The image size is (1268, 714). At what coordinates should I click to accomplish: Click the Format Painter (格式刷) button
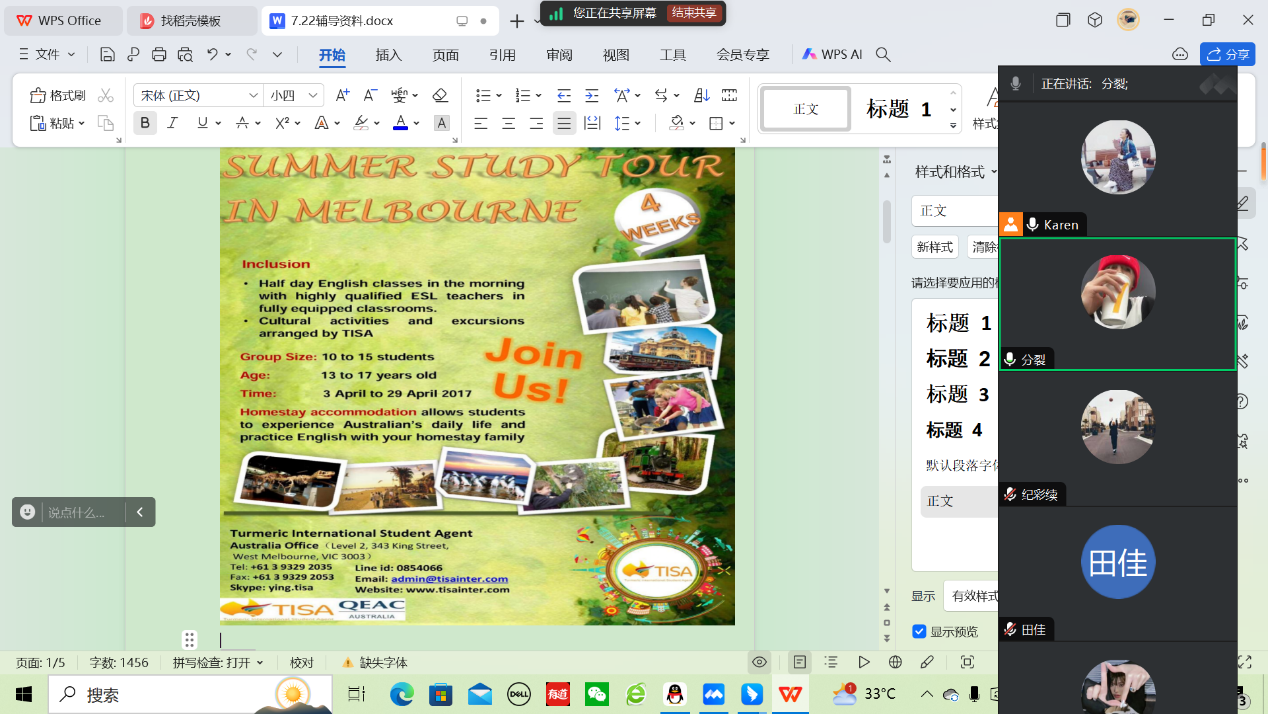click(58, 95)
